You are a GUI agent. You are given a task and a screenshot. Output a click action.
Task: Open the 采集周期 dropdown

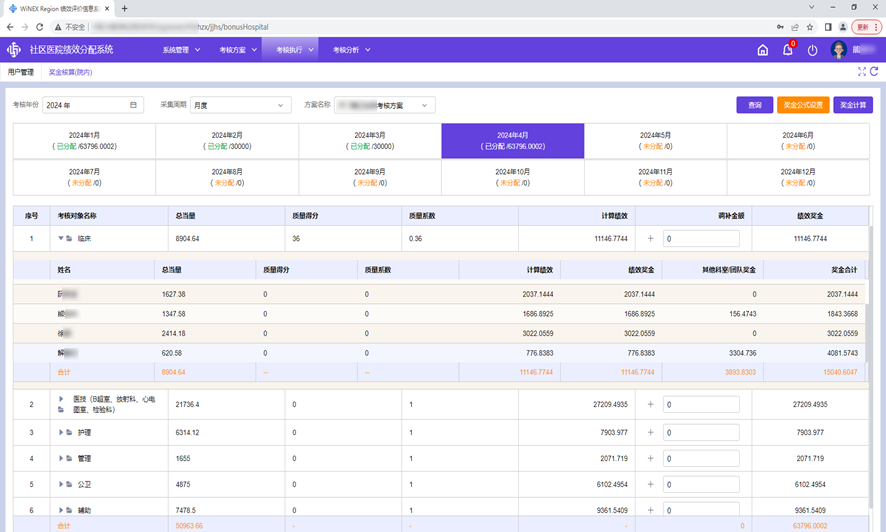(240, 105)
